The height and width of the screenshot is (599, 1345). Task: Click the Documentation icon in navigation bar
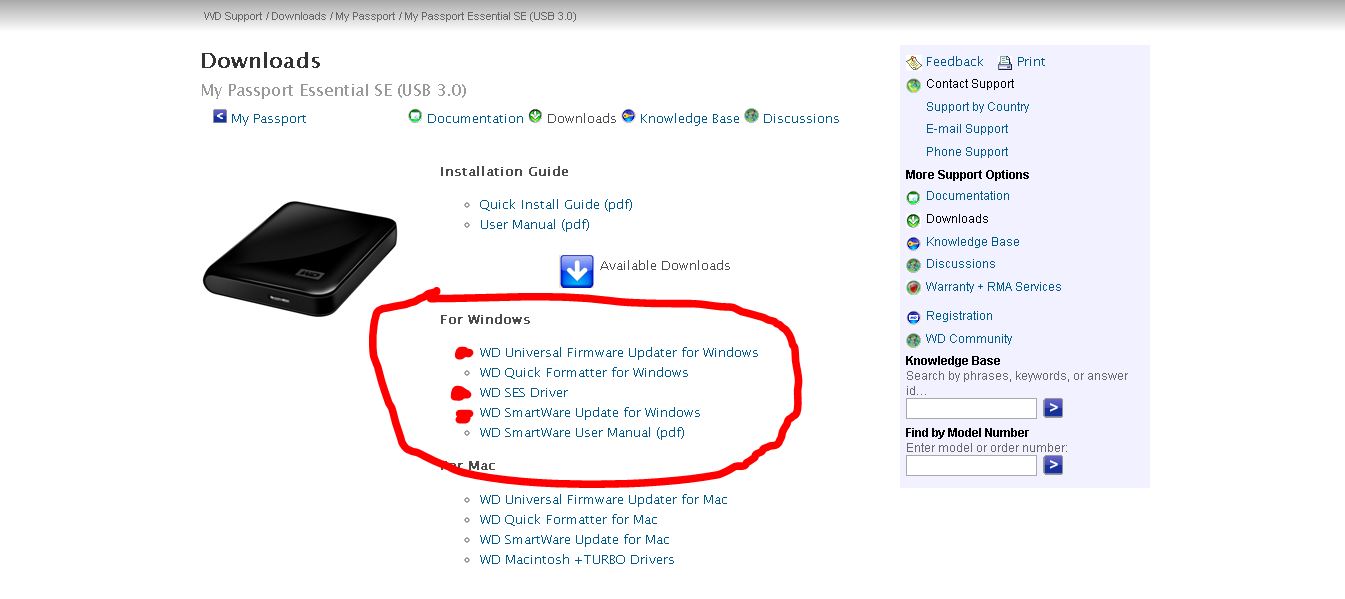(x=415, y=116)
